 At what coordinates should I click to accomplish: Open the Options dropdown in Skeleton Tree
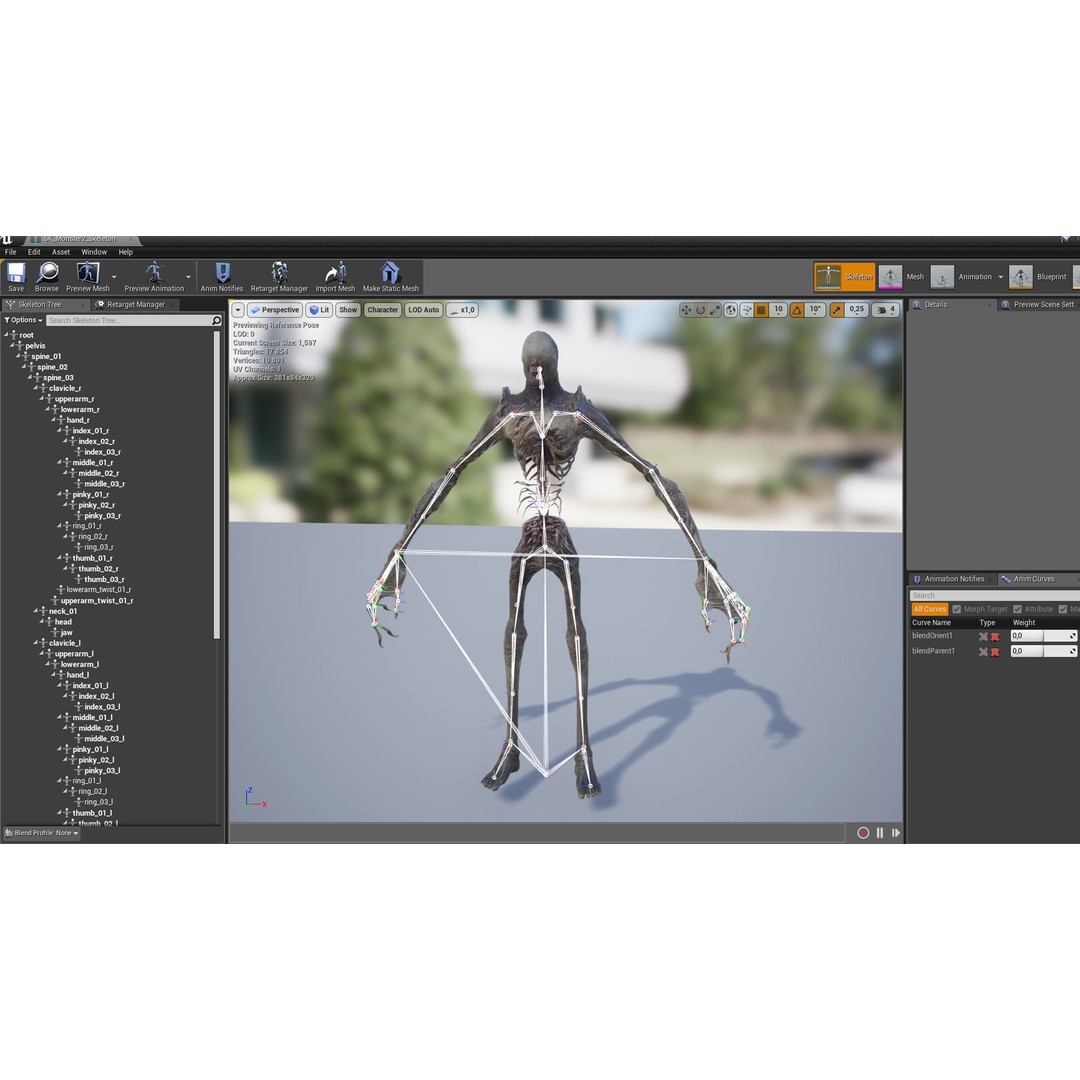[x=23, y=320]
